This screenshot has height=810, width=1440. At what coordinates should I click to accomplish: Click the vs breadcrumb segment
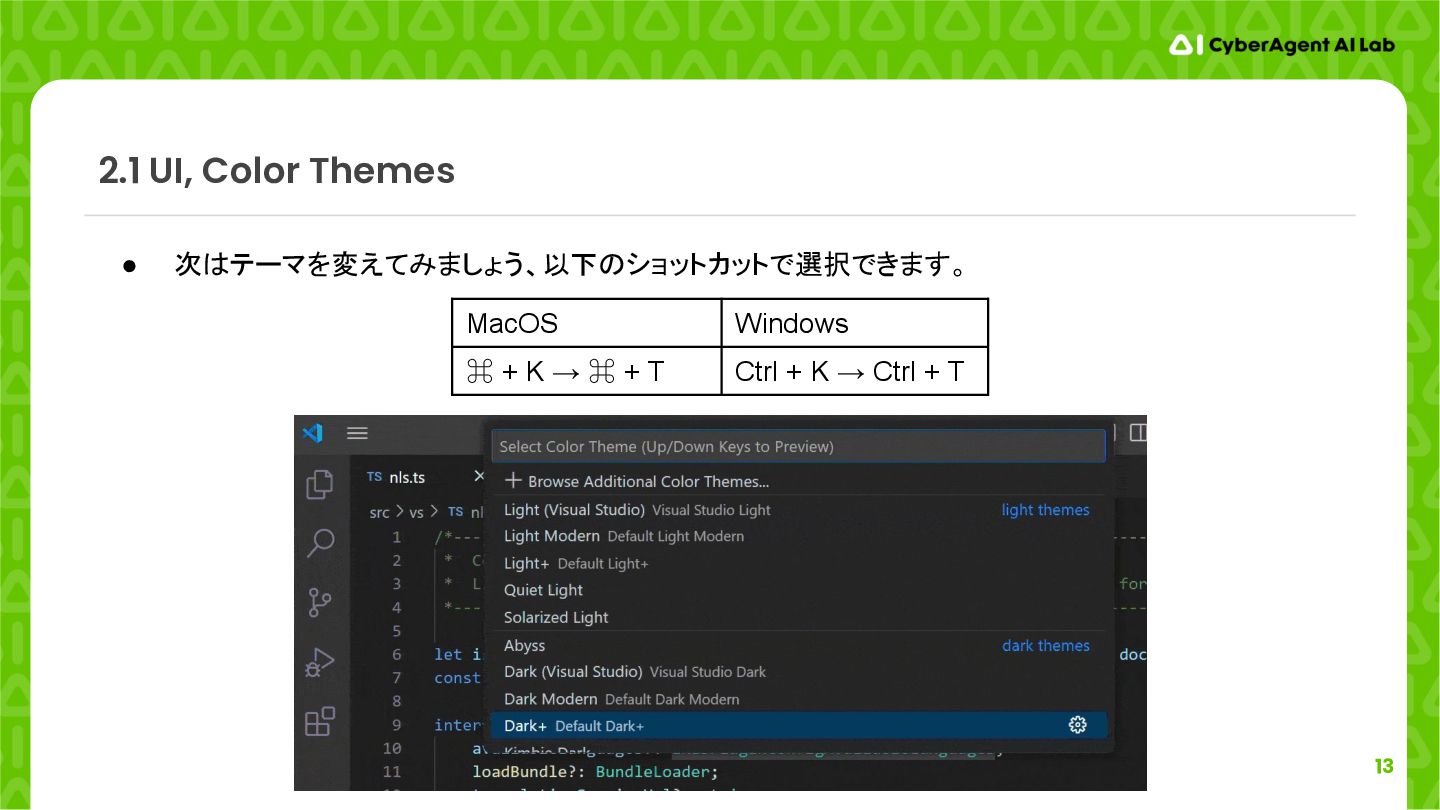point(416,512)
